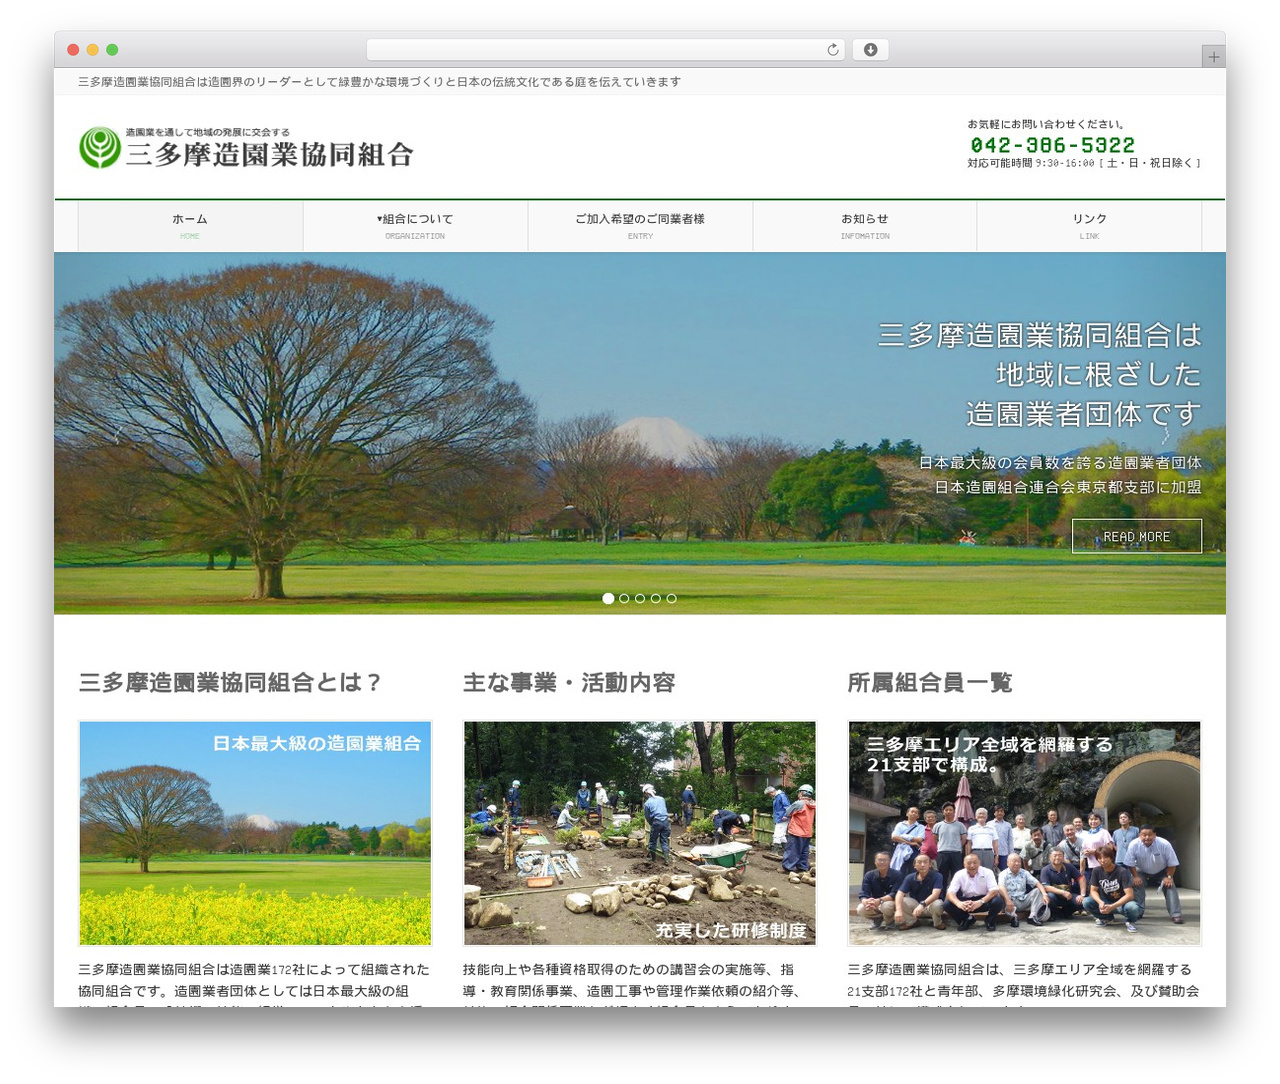Click the hero banner headline 地域に根ざした
This screenshot has height=1084, width=1280.
coord(1099,374)
